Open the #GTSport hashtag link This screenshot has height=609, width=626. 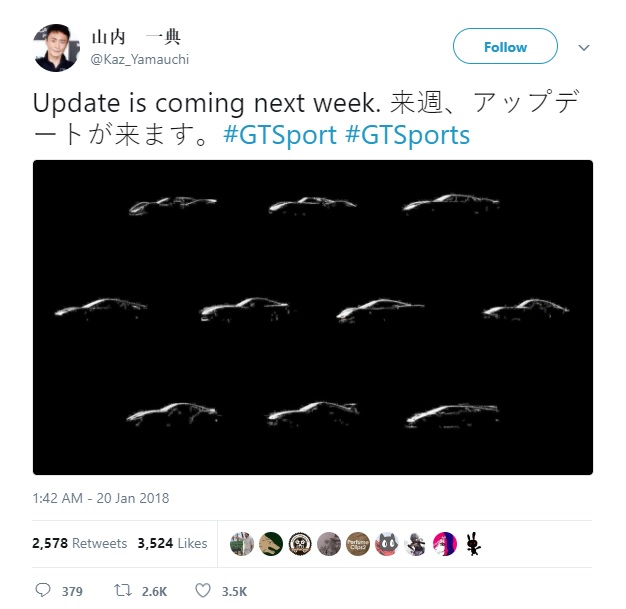click(x=280, y=135)
